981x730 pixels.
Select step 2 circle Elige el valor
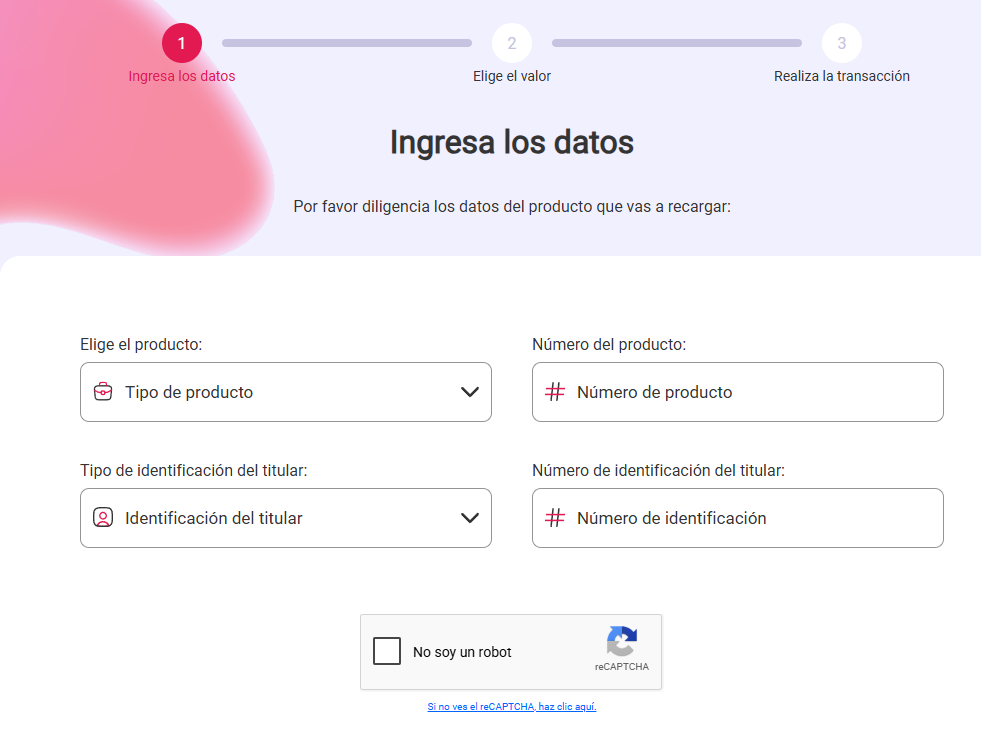pos(512,43)
